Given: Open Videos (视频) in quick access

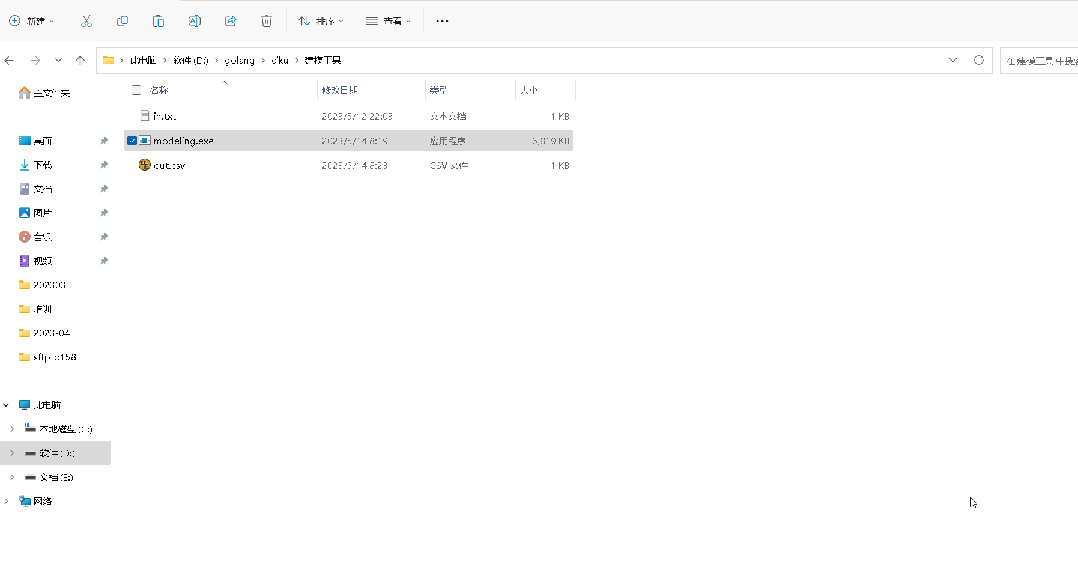Looking at the screenshot, I should (x=36, y=261).
